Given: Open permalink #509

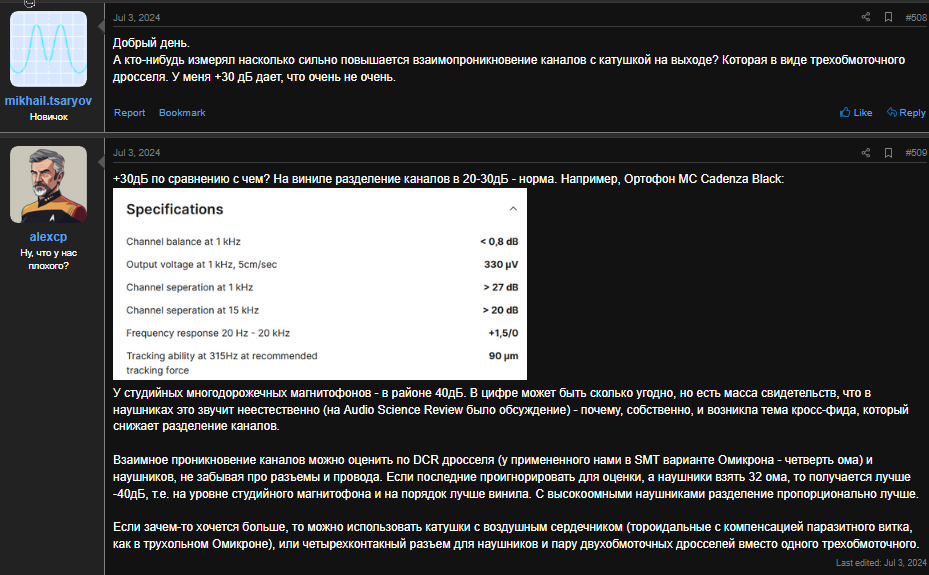Looking at the screenshot, I should pos(916,153).
